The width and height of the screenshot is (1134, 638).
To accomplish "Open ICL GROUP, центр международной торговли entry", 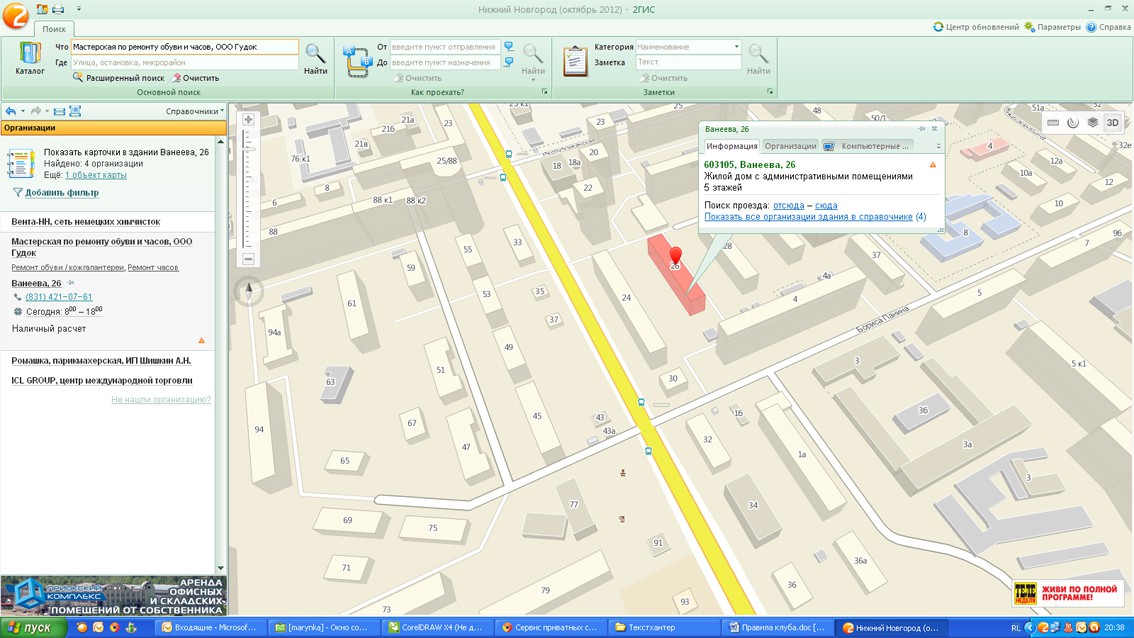I will [102, 380].
